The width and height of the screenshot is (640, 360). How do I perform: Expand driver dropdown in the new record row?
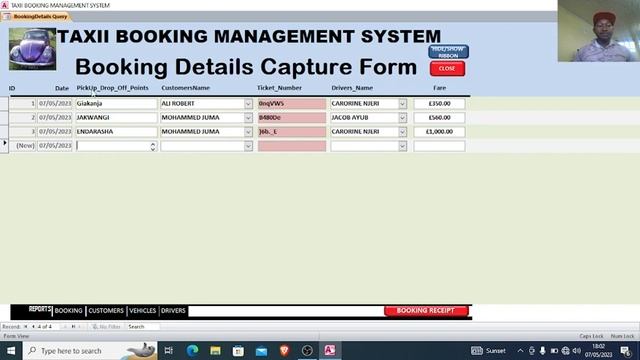pyautogui.click(x=402, y=146)
